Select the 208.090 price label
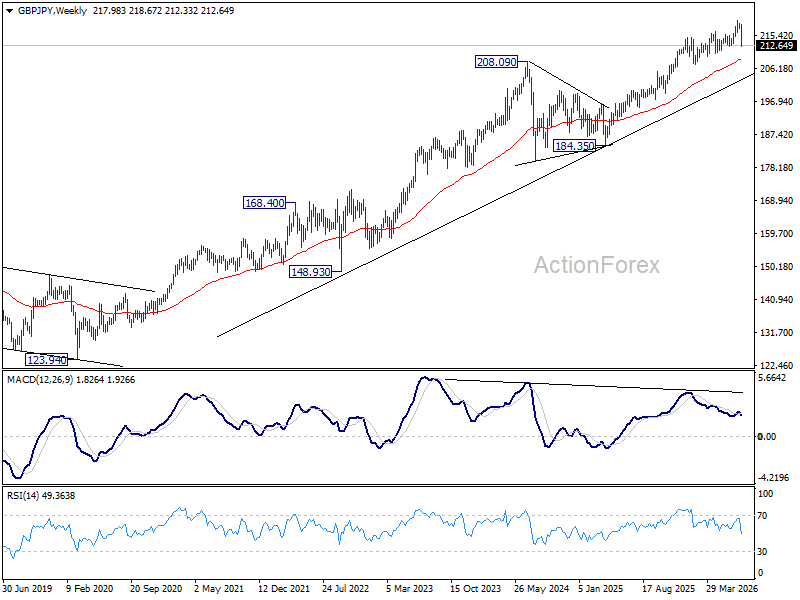800x600 pixels. [496, 62]
